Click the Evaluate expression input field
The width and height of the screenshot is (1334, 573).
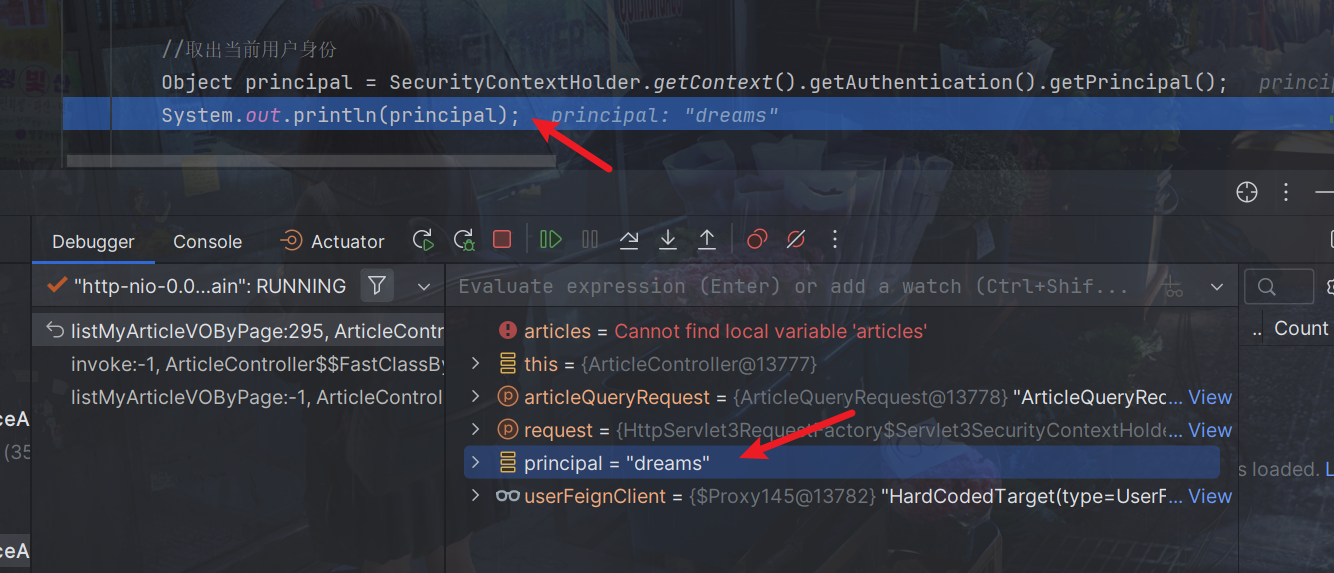click(790, 287)
